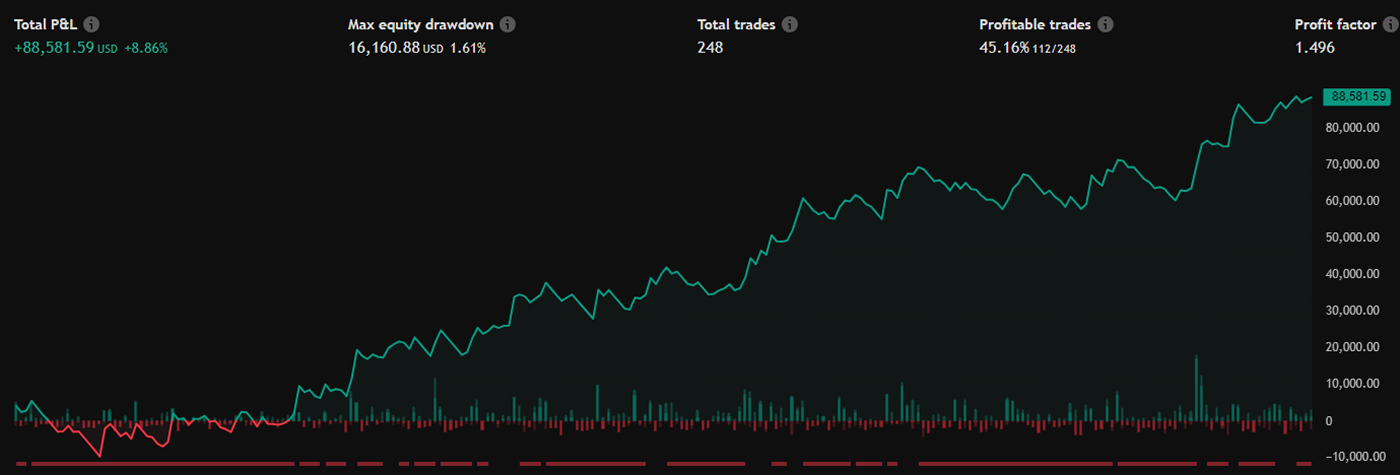Click the Total P&L metric title
Viewport: 1400px width, 475px height.
46,25
